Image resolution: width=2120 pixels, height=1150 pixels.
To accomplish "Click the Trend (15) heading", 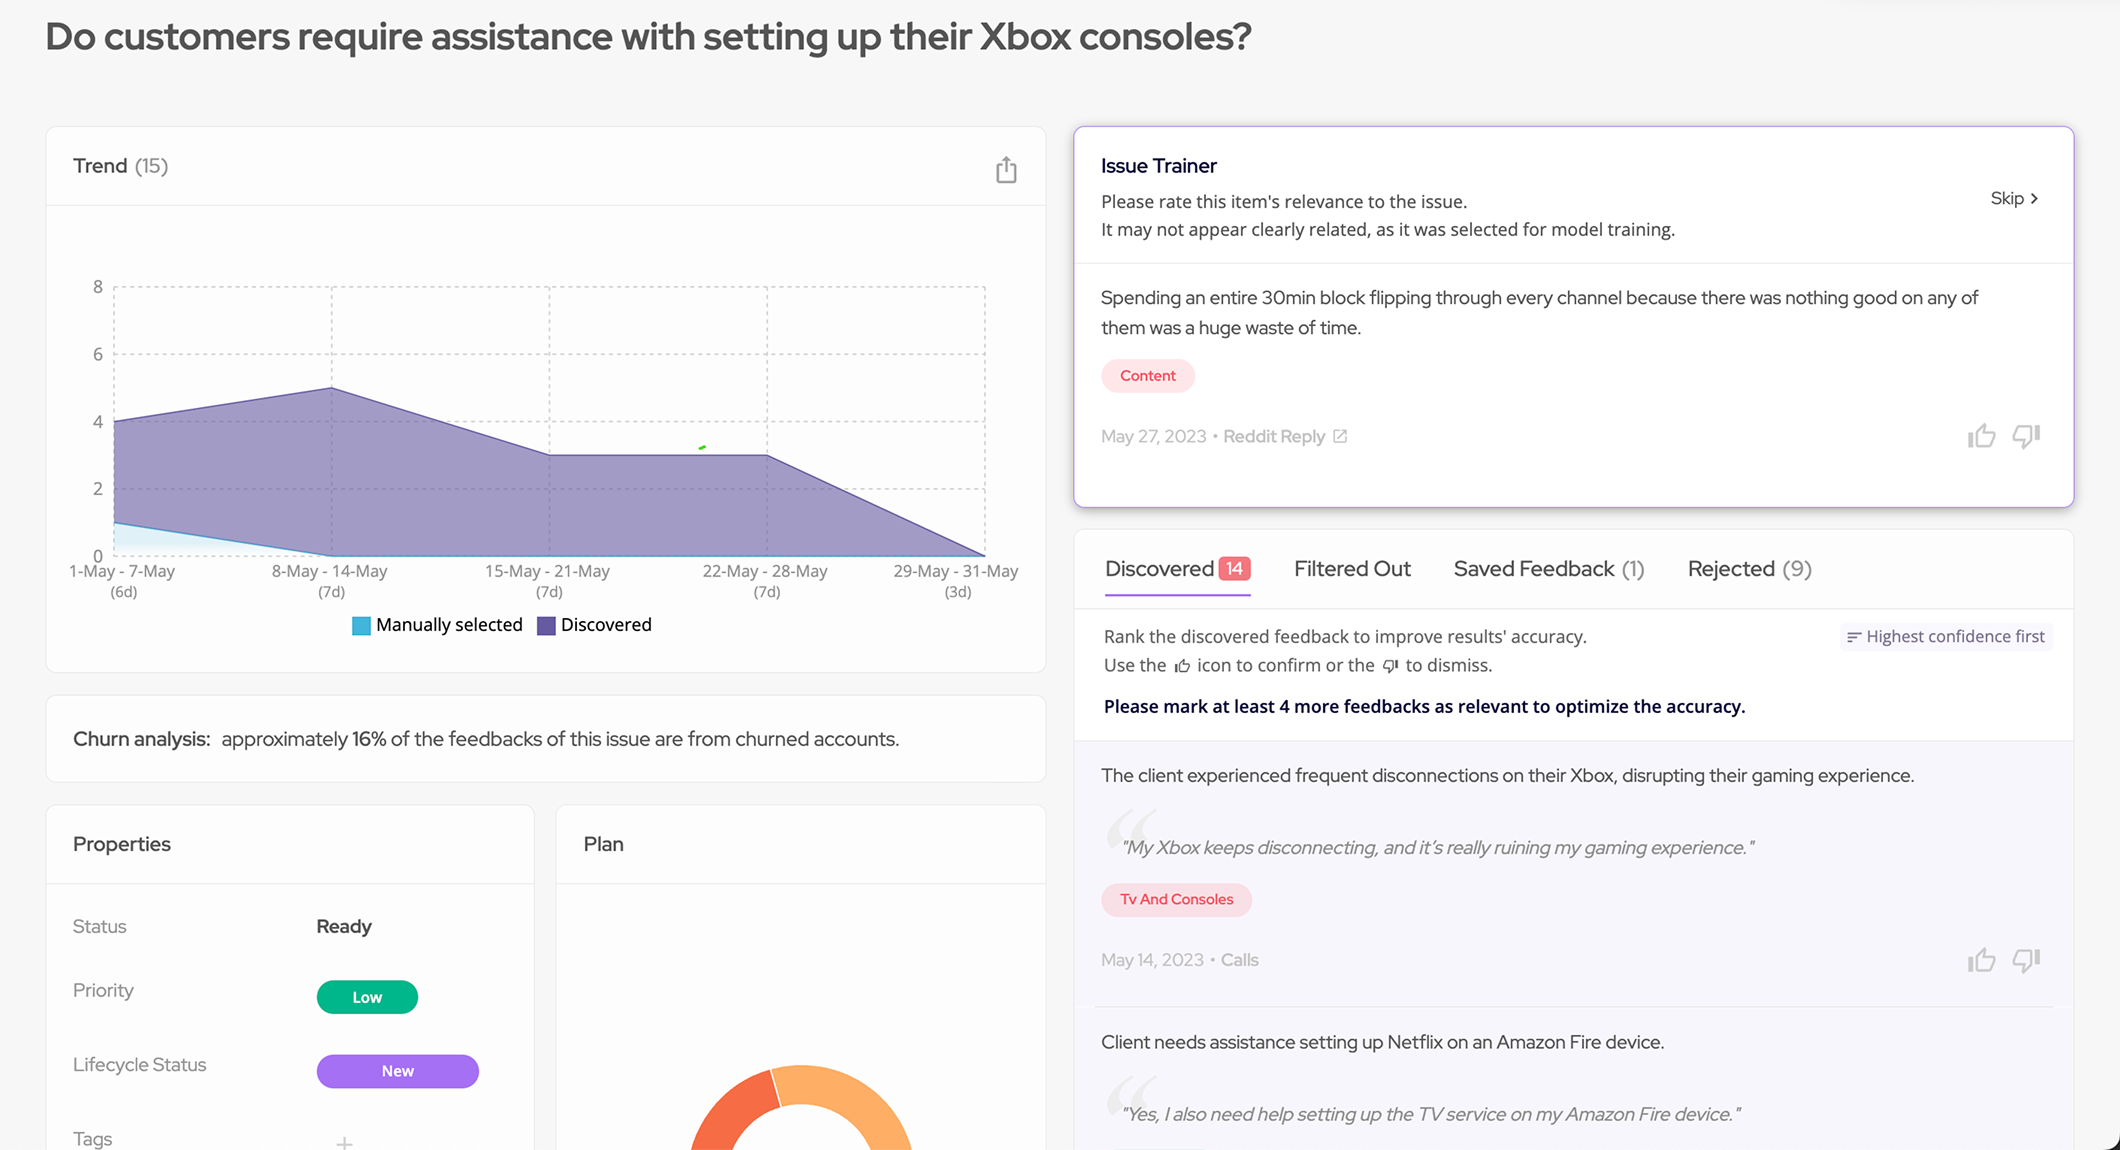I will 120,166.
